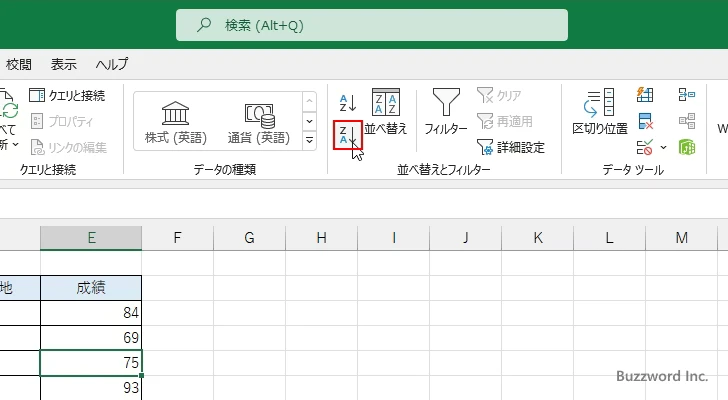
Task: Select column M header
Action: tap(681, 238)
